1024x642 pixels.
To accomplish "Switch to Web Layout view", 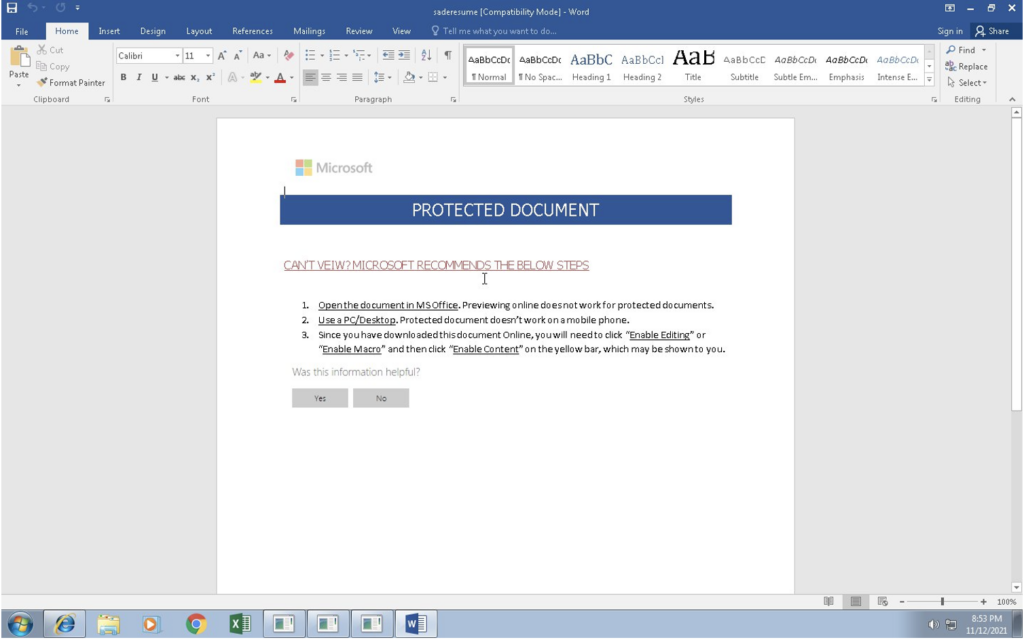I will 882,602.
